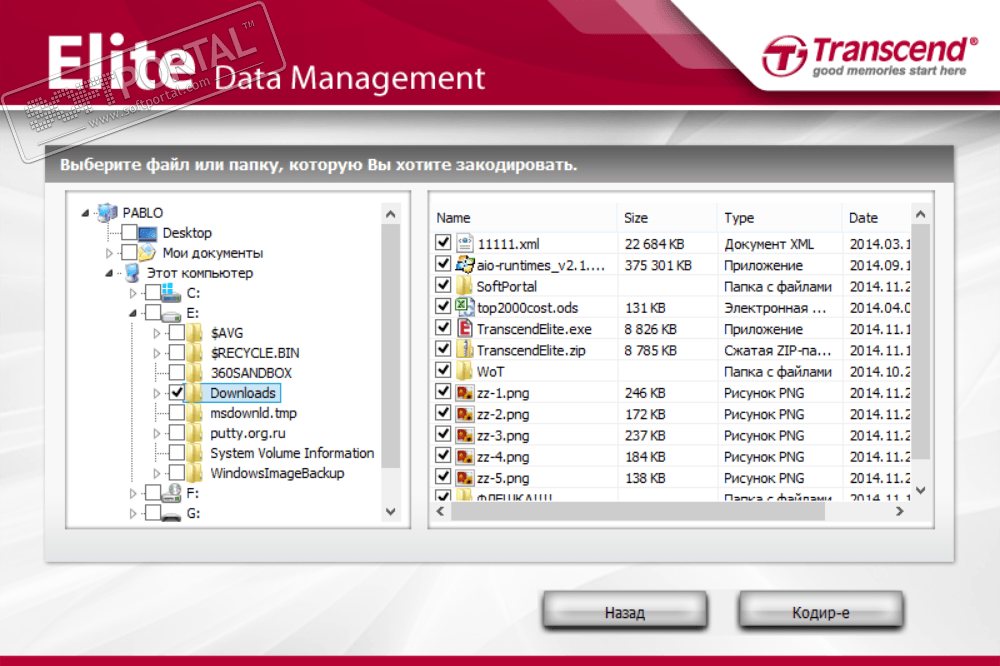The image size is (1000, 666).
Task: Click the Desktop monitor icon
Action: 147,233
